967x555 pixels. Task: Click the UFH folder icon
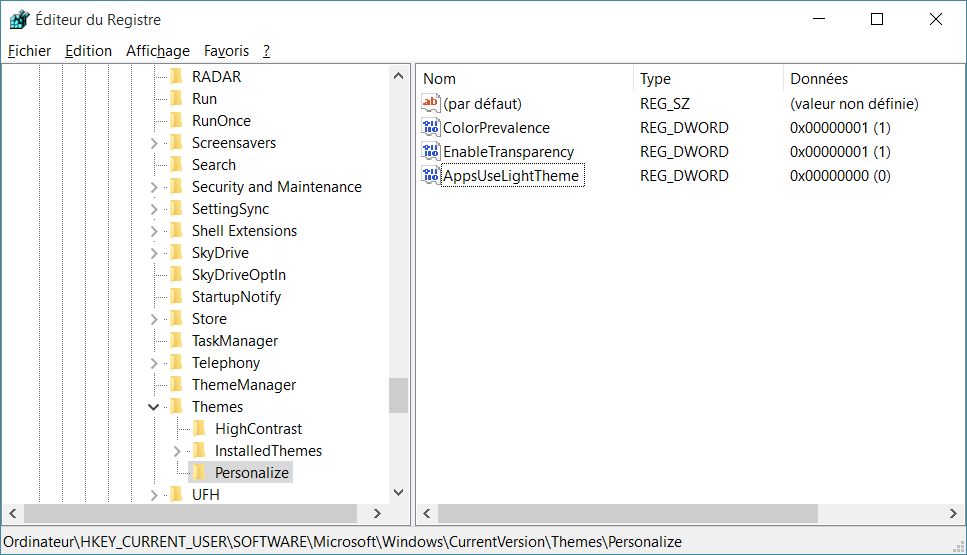[176, 495]
